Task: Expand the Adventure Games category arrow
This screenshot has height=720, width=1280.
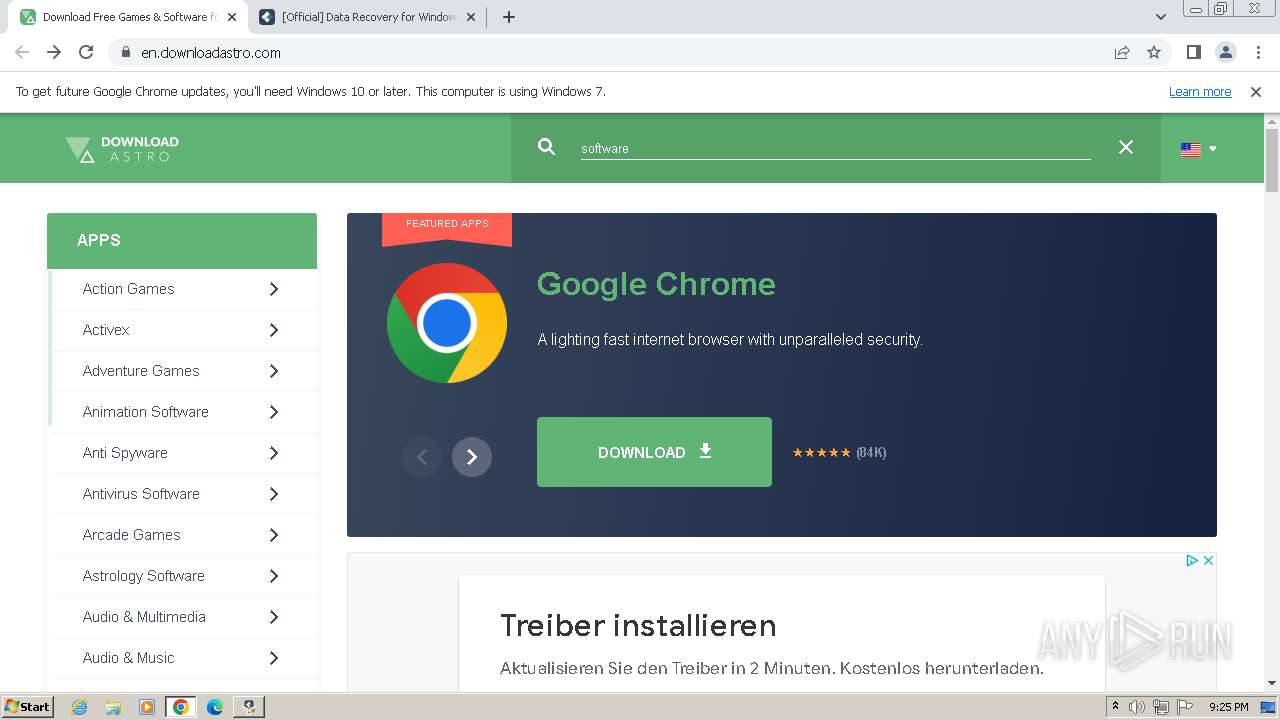Action: (274, 371)
